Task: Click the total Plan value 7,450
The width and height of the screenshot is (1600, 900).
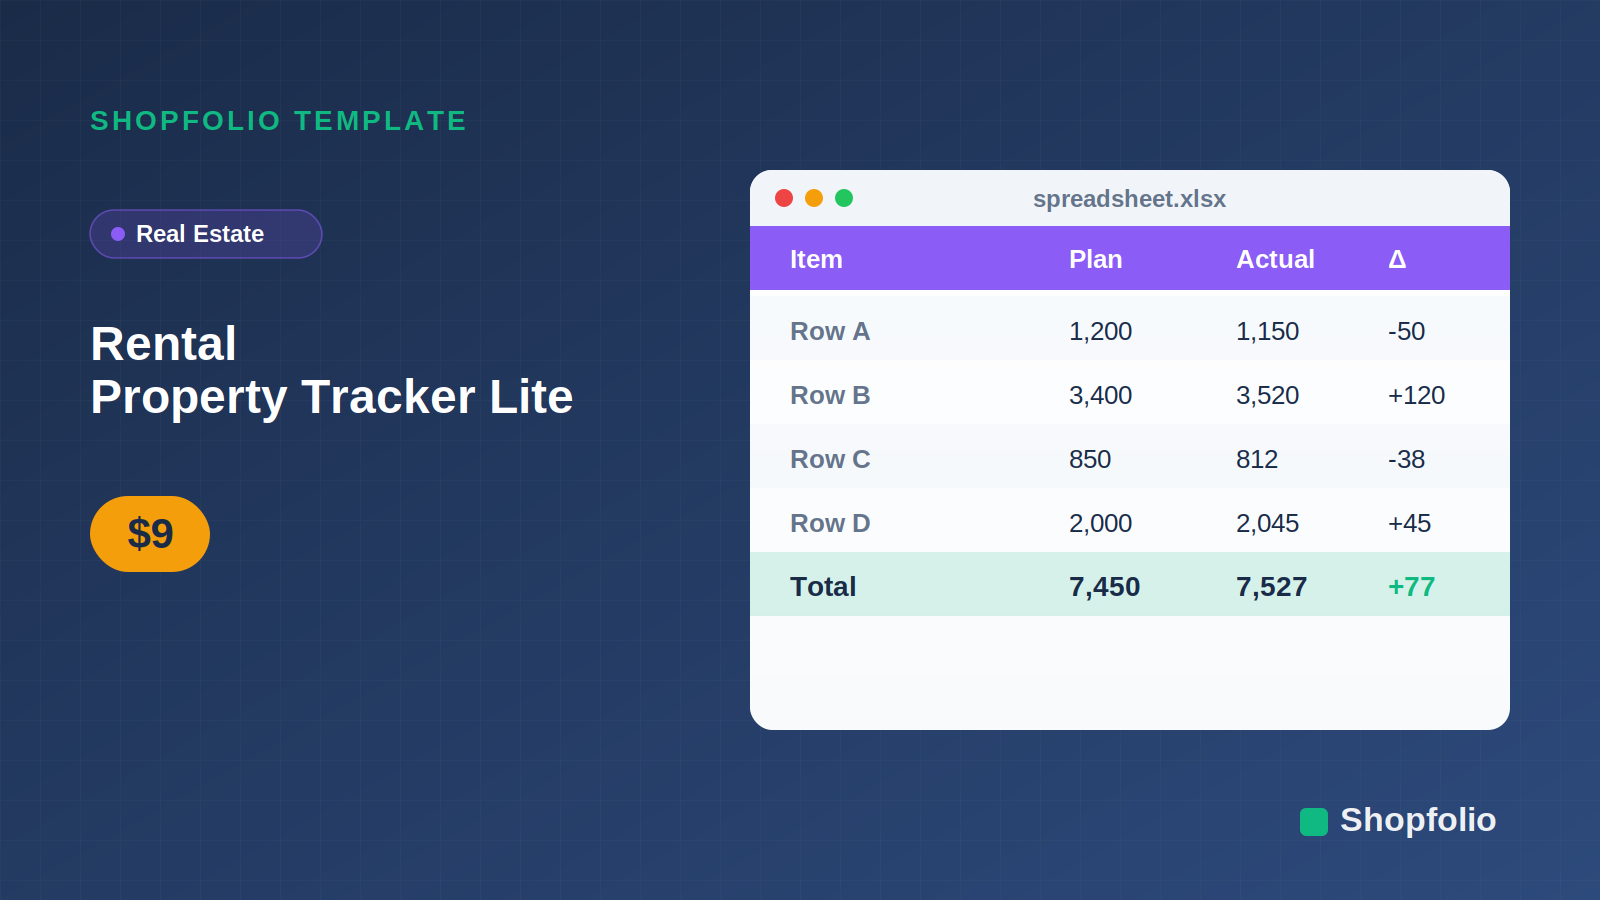Action: click(x=1104, y=587)
